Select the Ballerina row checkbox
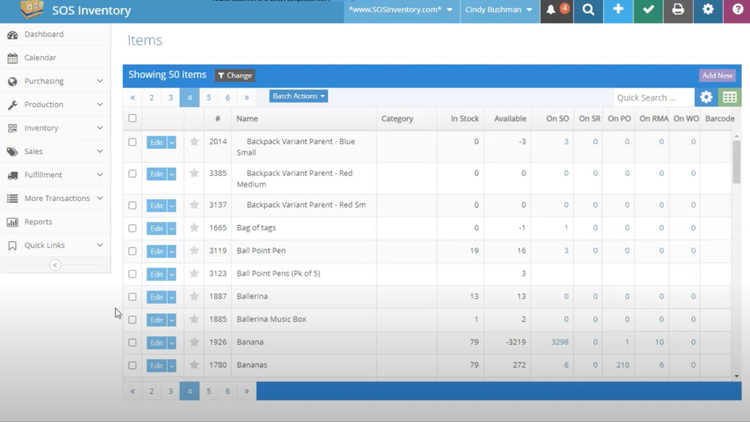 (x=132, y=296)
